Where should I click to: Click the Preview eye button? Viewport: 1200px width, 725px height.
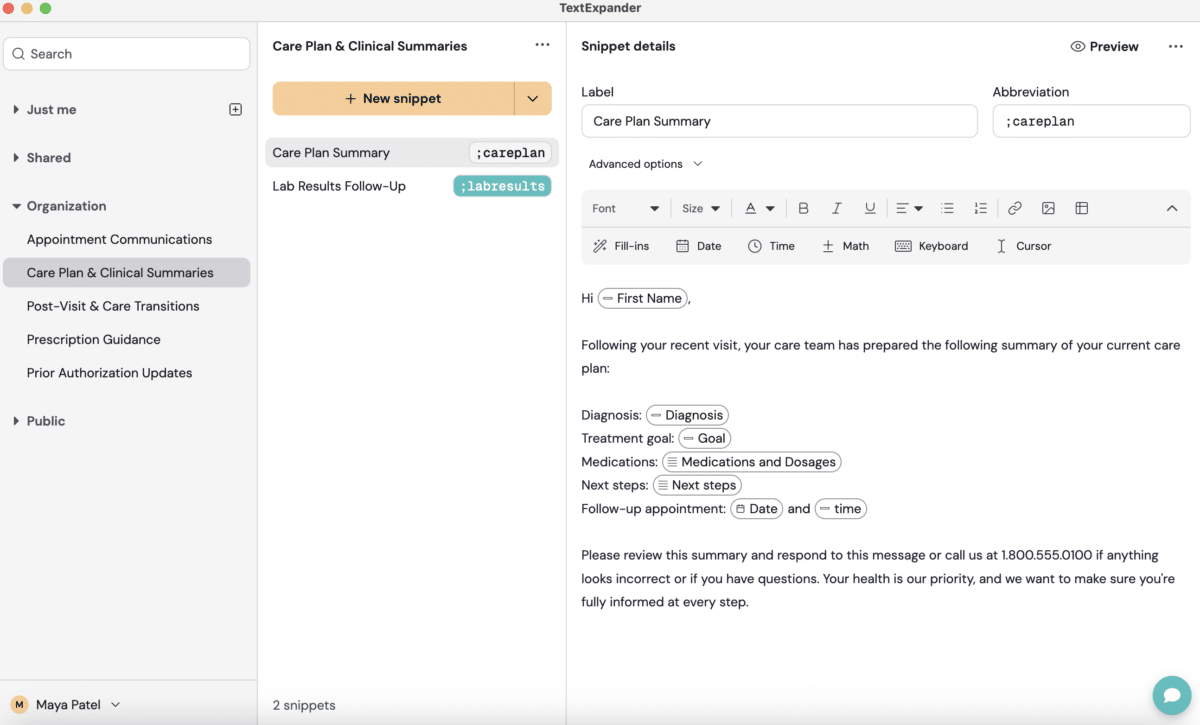pyautogui.click(x=1104, y=46)
